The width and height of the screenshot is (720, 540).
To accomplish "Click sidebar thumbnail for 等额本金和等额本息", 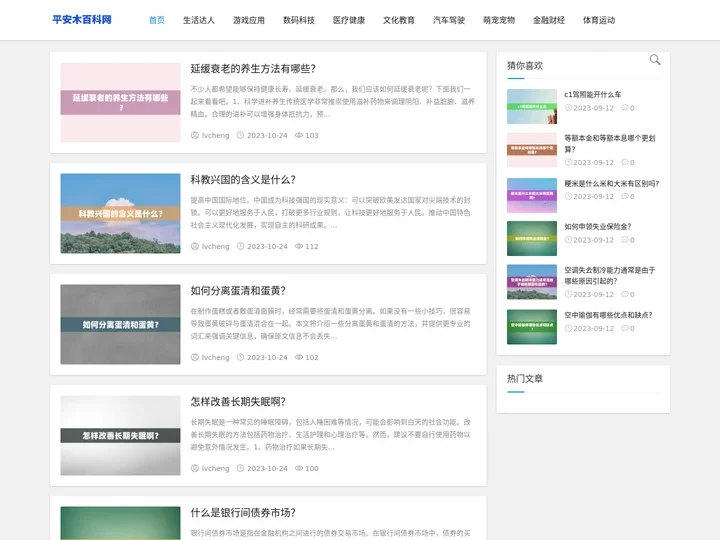I will 532,150.
